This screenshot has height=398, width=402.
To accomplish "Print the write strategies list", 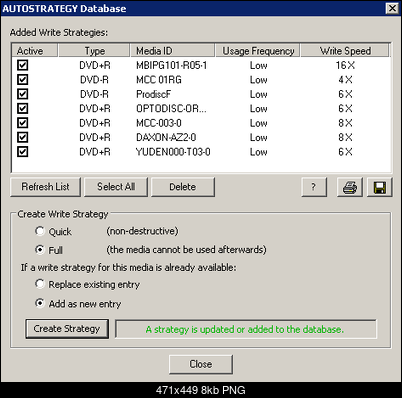I will (x=350, y=187).
